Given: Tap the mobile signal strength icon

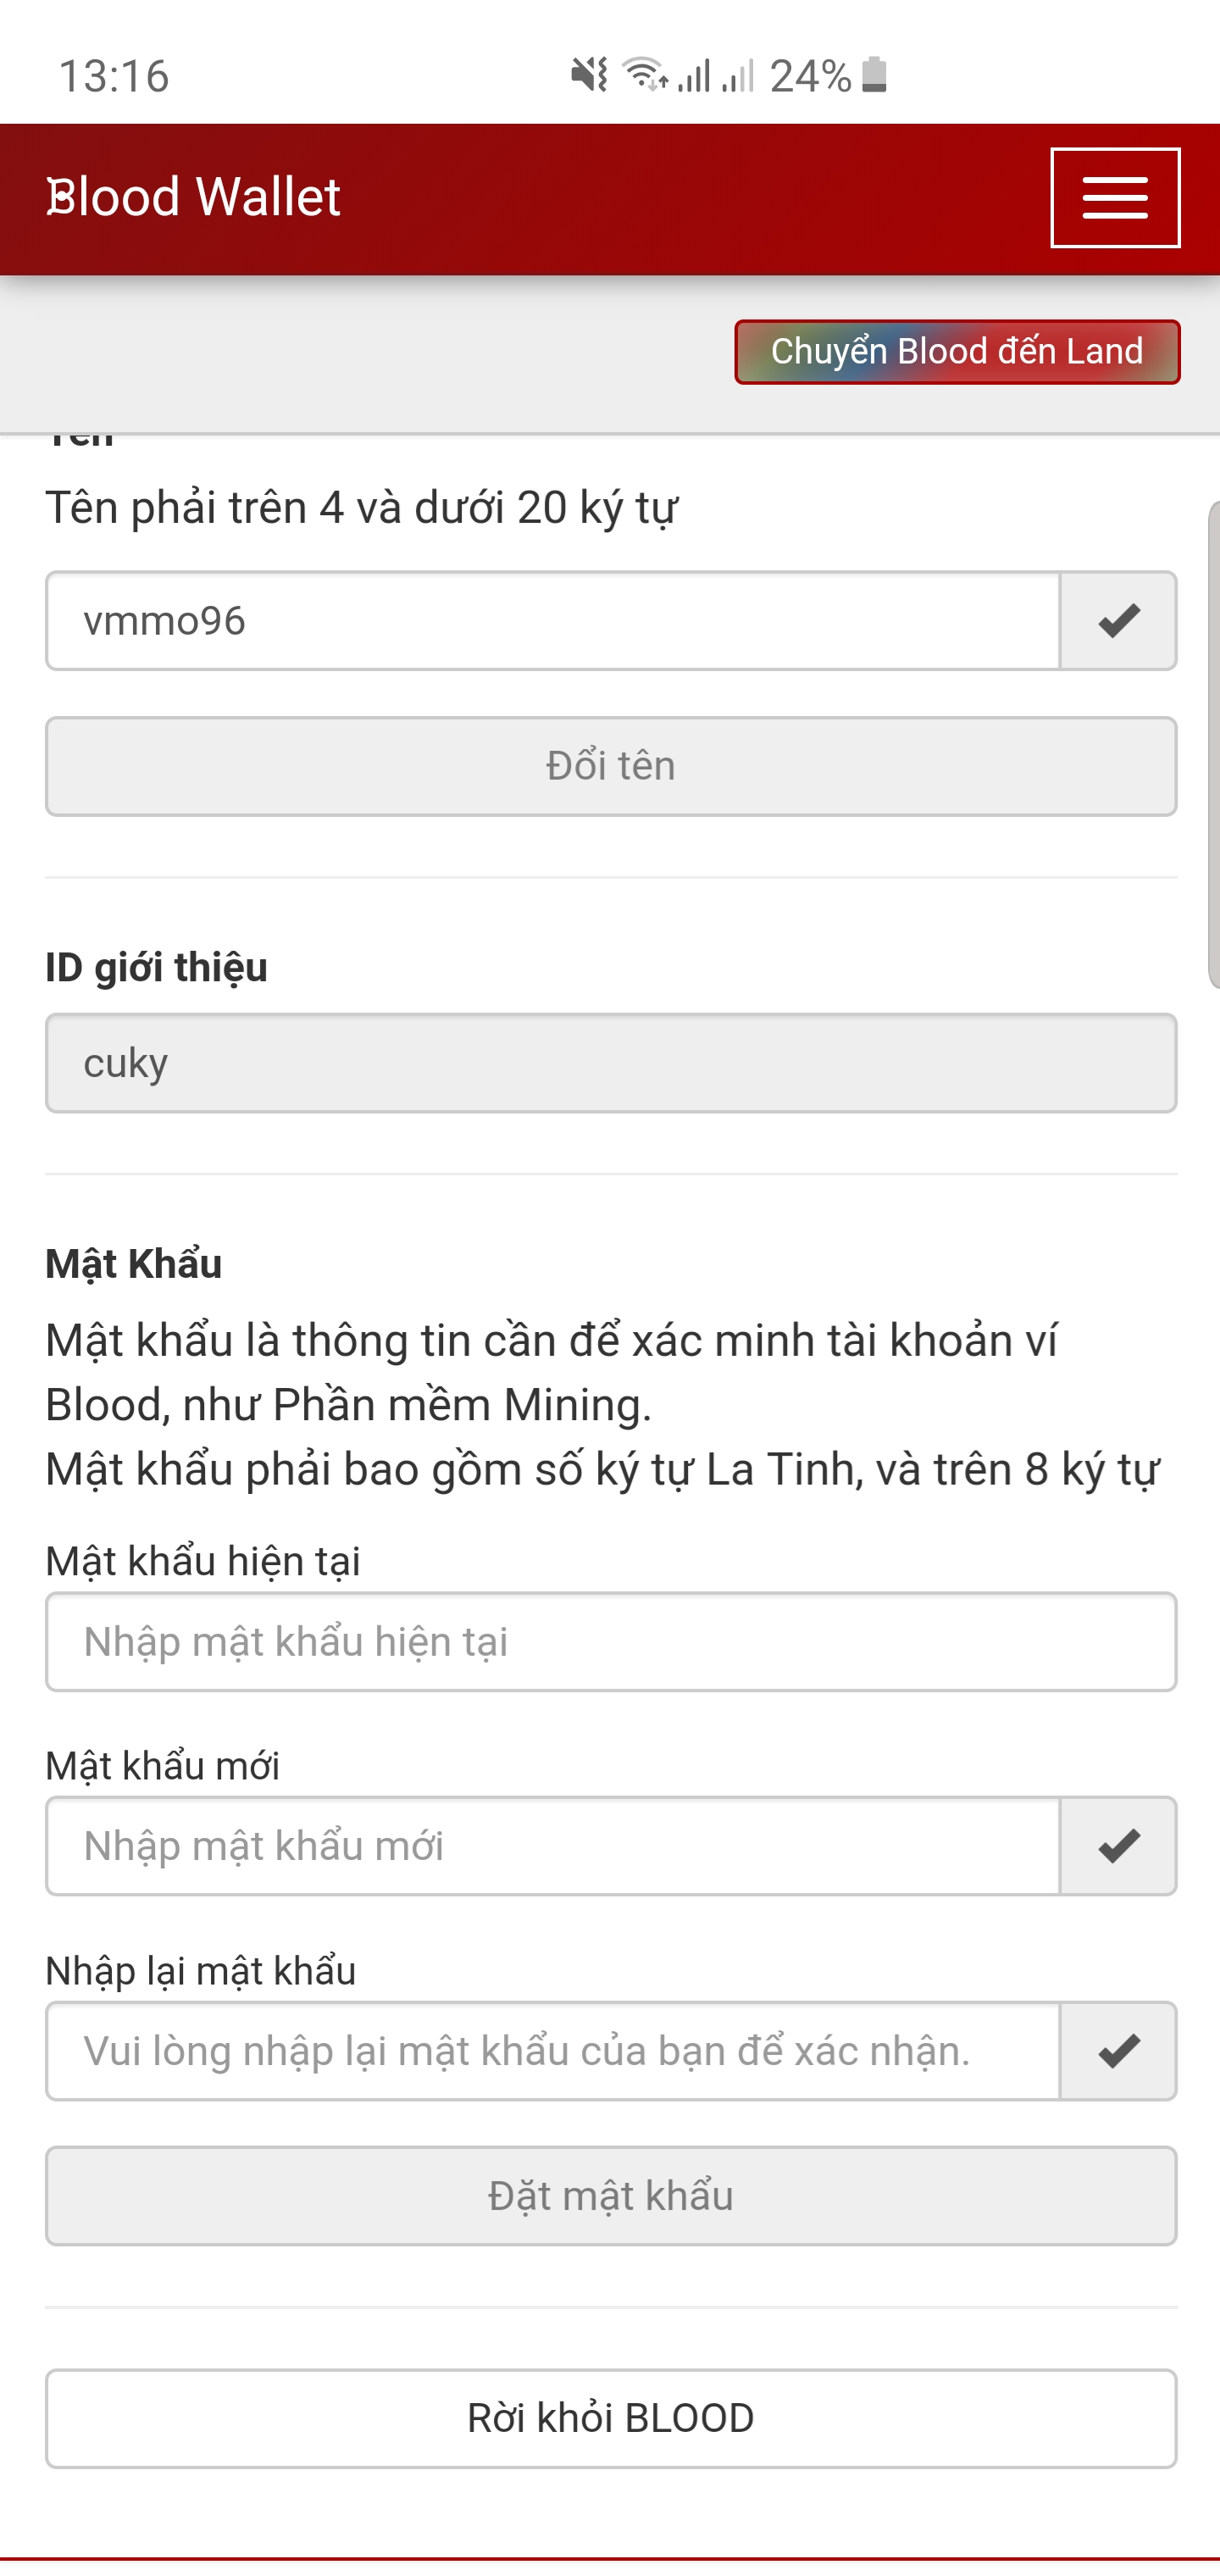Looking at the screenshot, I should click(x=695, y=76).
